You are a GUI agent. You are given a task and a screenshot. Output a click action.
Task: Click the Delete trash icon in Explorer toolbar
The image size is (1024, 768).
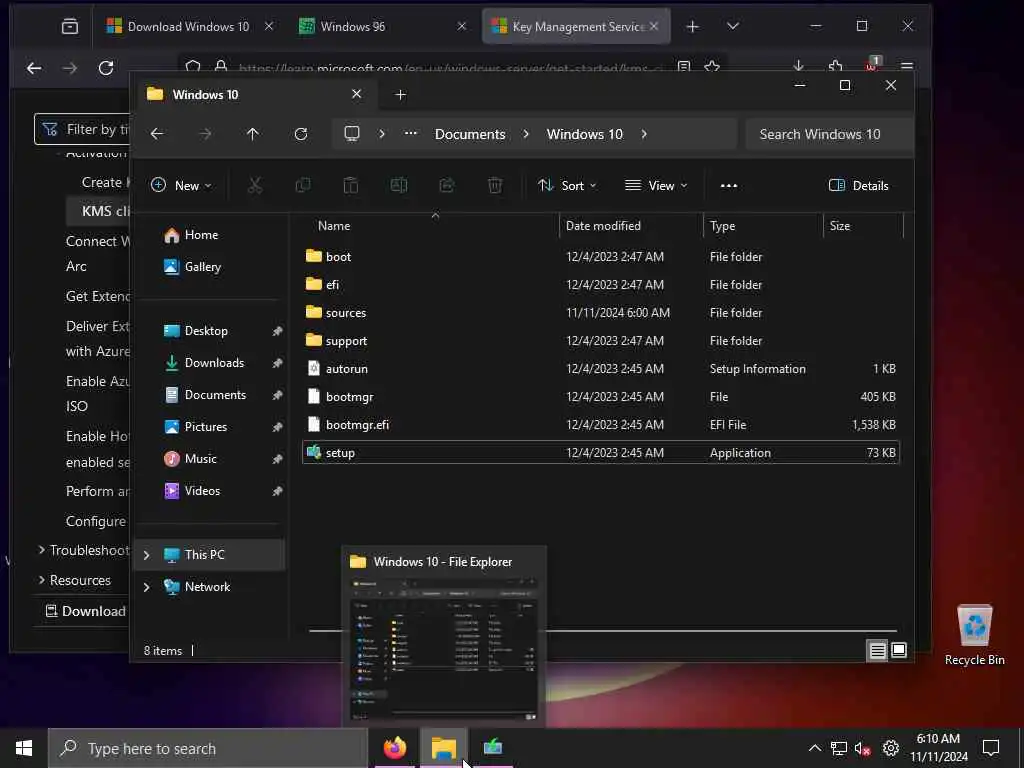point(495,186)
